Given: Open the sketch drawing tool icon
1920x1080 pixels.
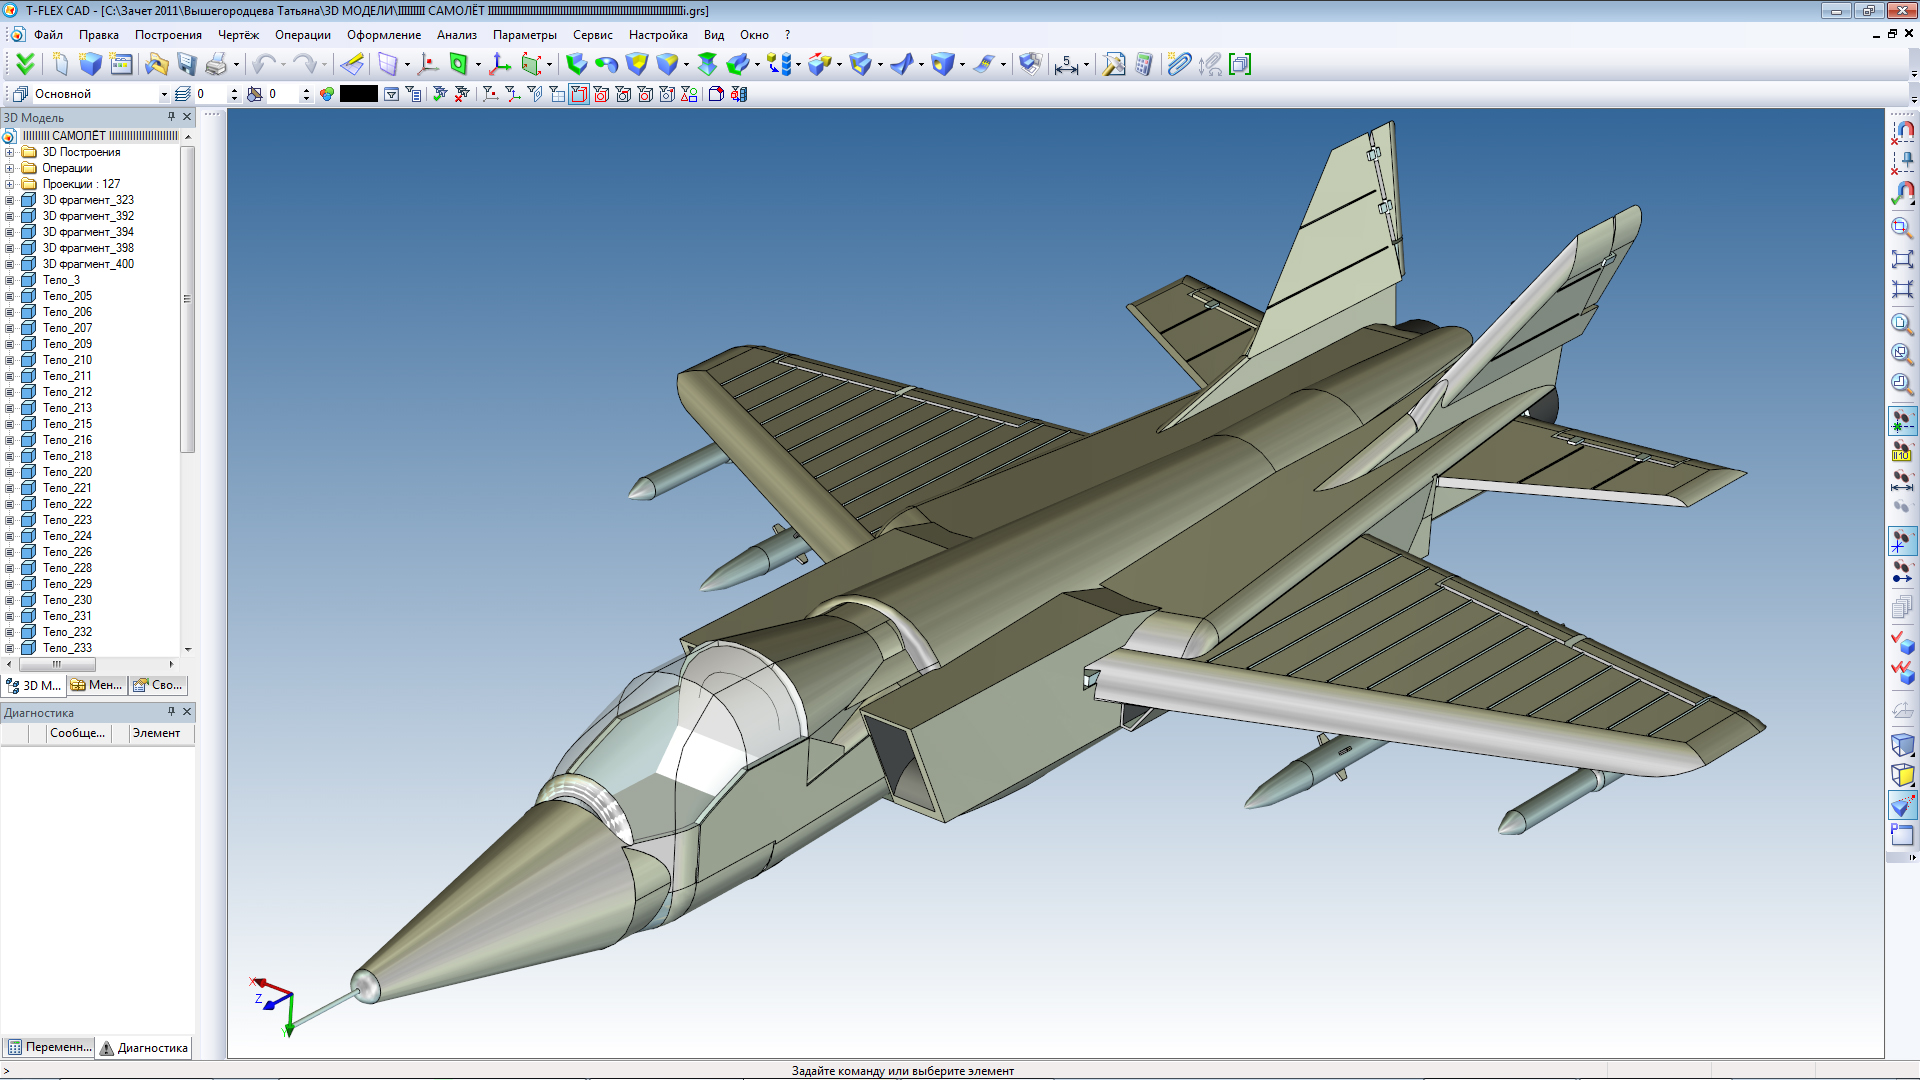Looking at the screenshot, I should [352, 65].
